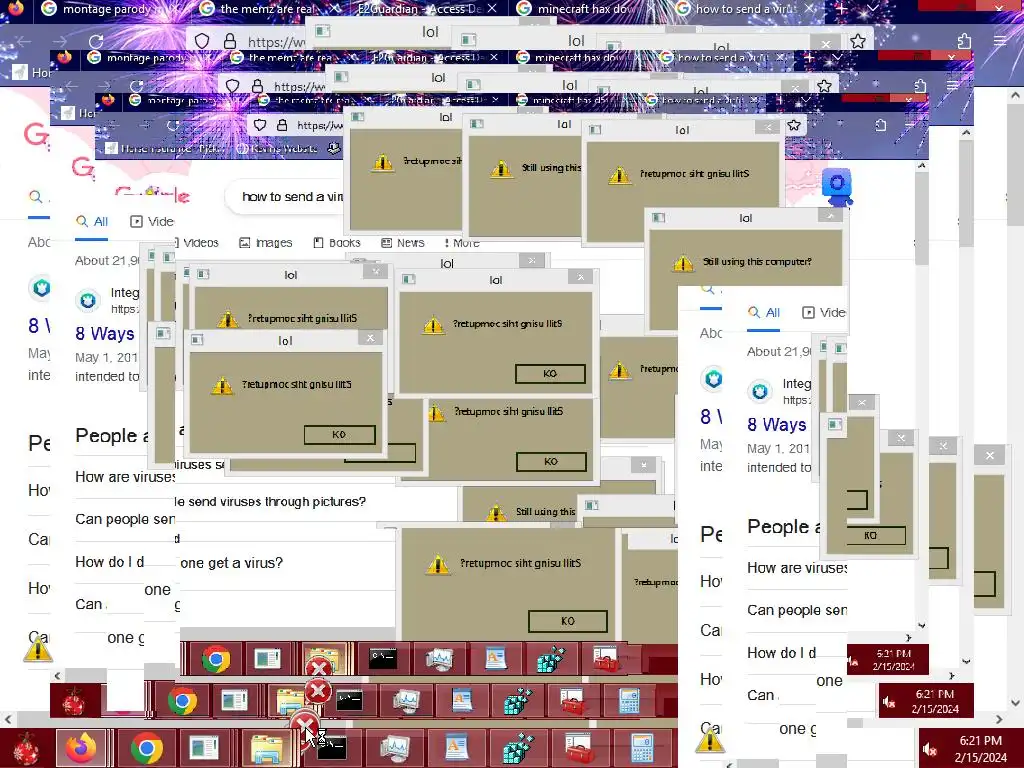Expand the 'one get a virus?' question
Image resolution: width=1024 pixels, height=768 pixels.
coord(231,563)
